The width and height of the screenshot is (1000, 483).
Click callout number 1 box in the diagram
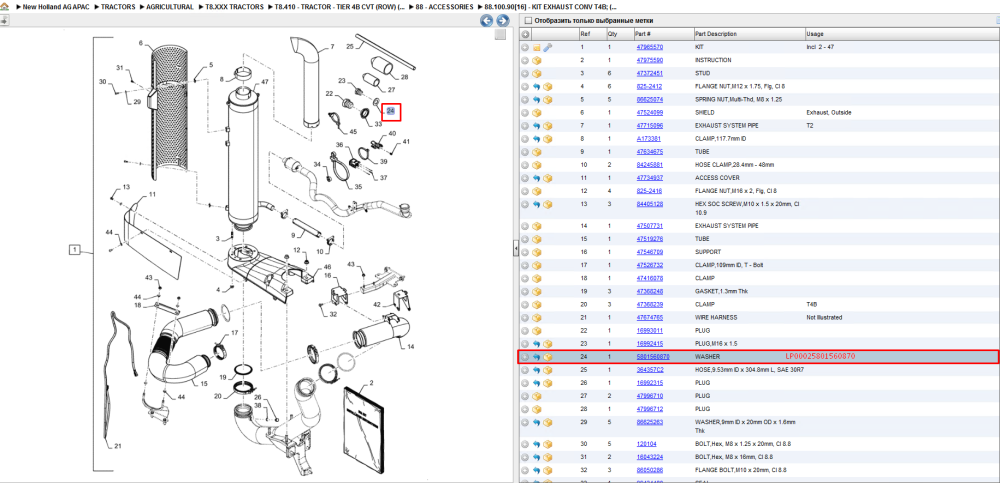75,249
